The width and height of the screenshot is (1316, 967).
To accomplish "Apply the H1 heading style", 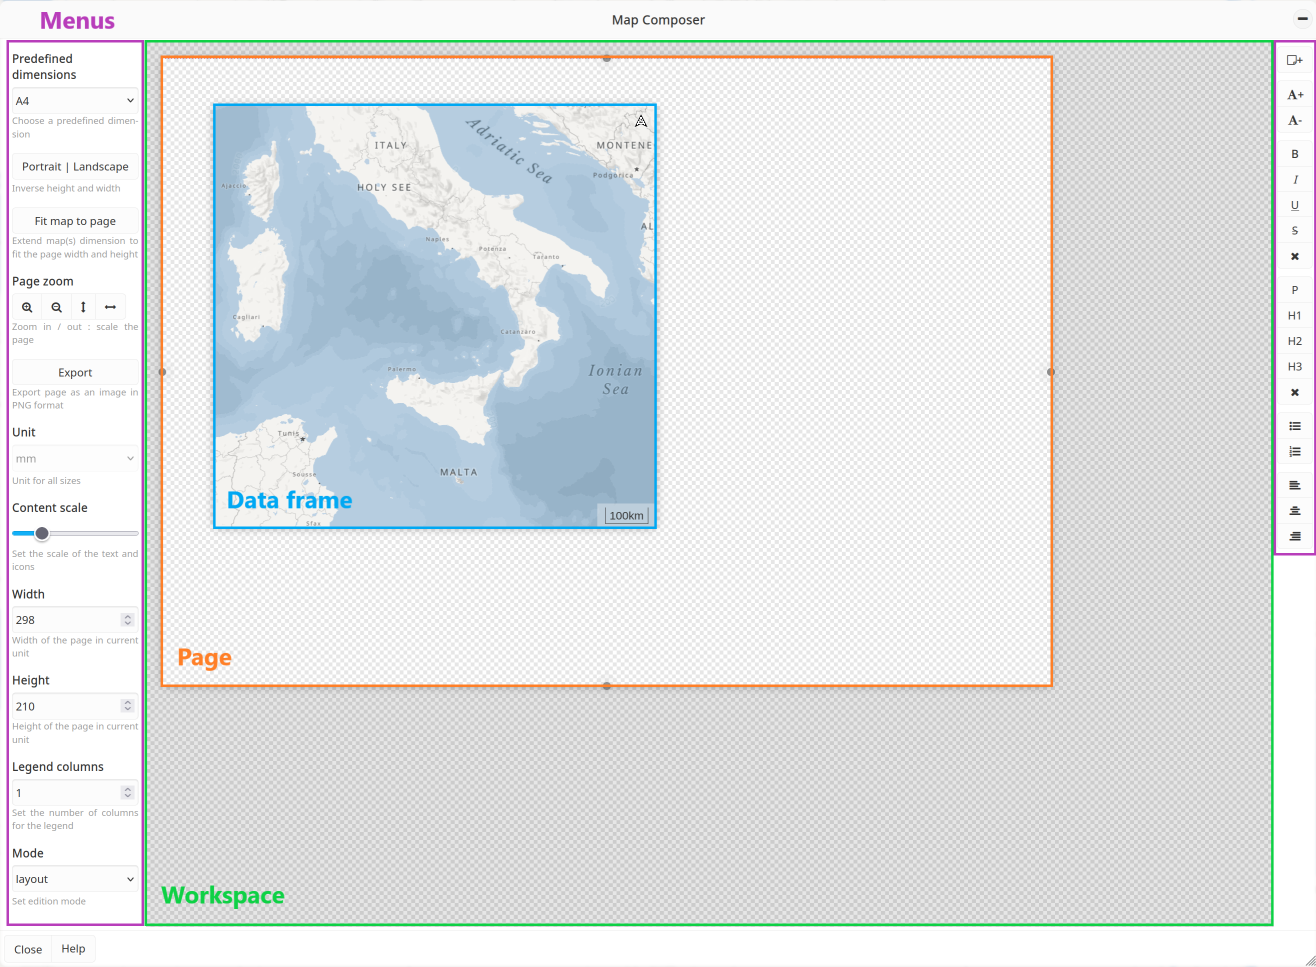I will 1294,315.
